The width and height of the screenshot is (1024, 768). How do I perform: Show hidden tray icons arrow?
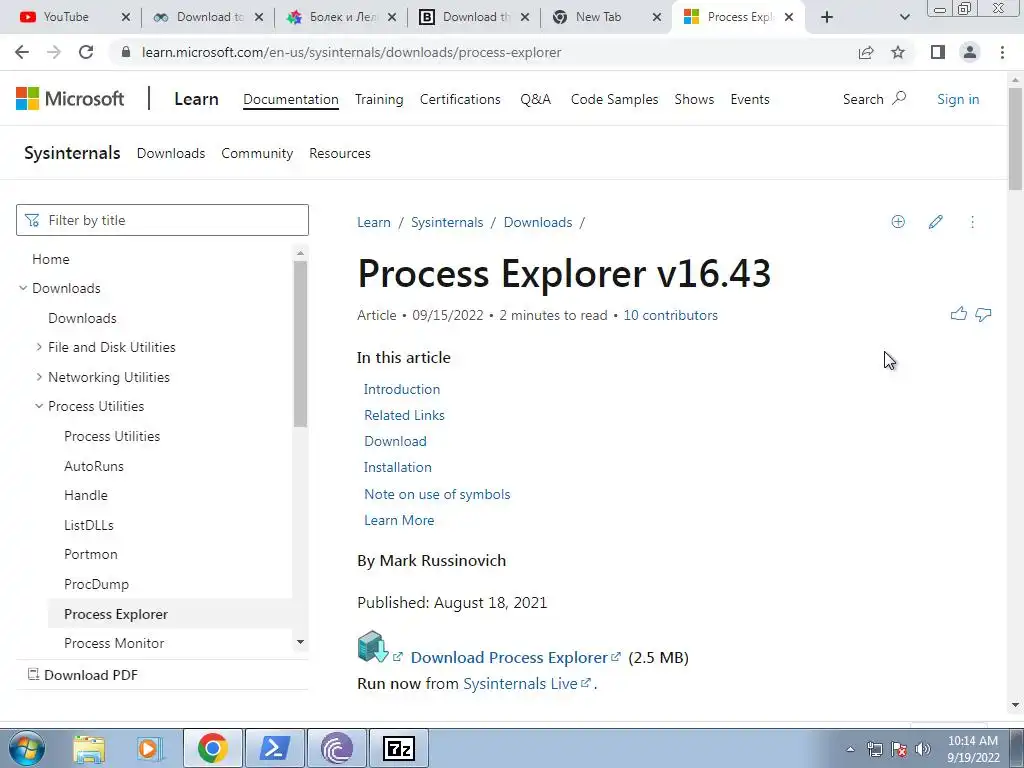pos(850,749)
